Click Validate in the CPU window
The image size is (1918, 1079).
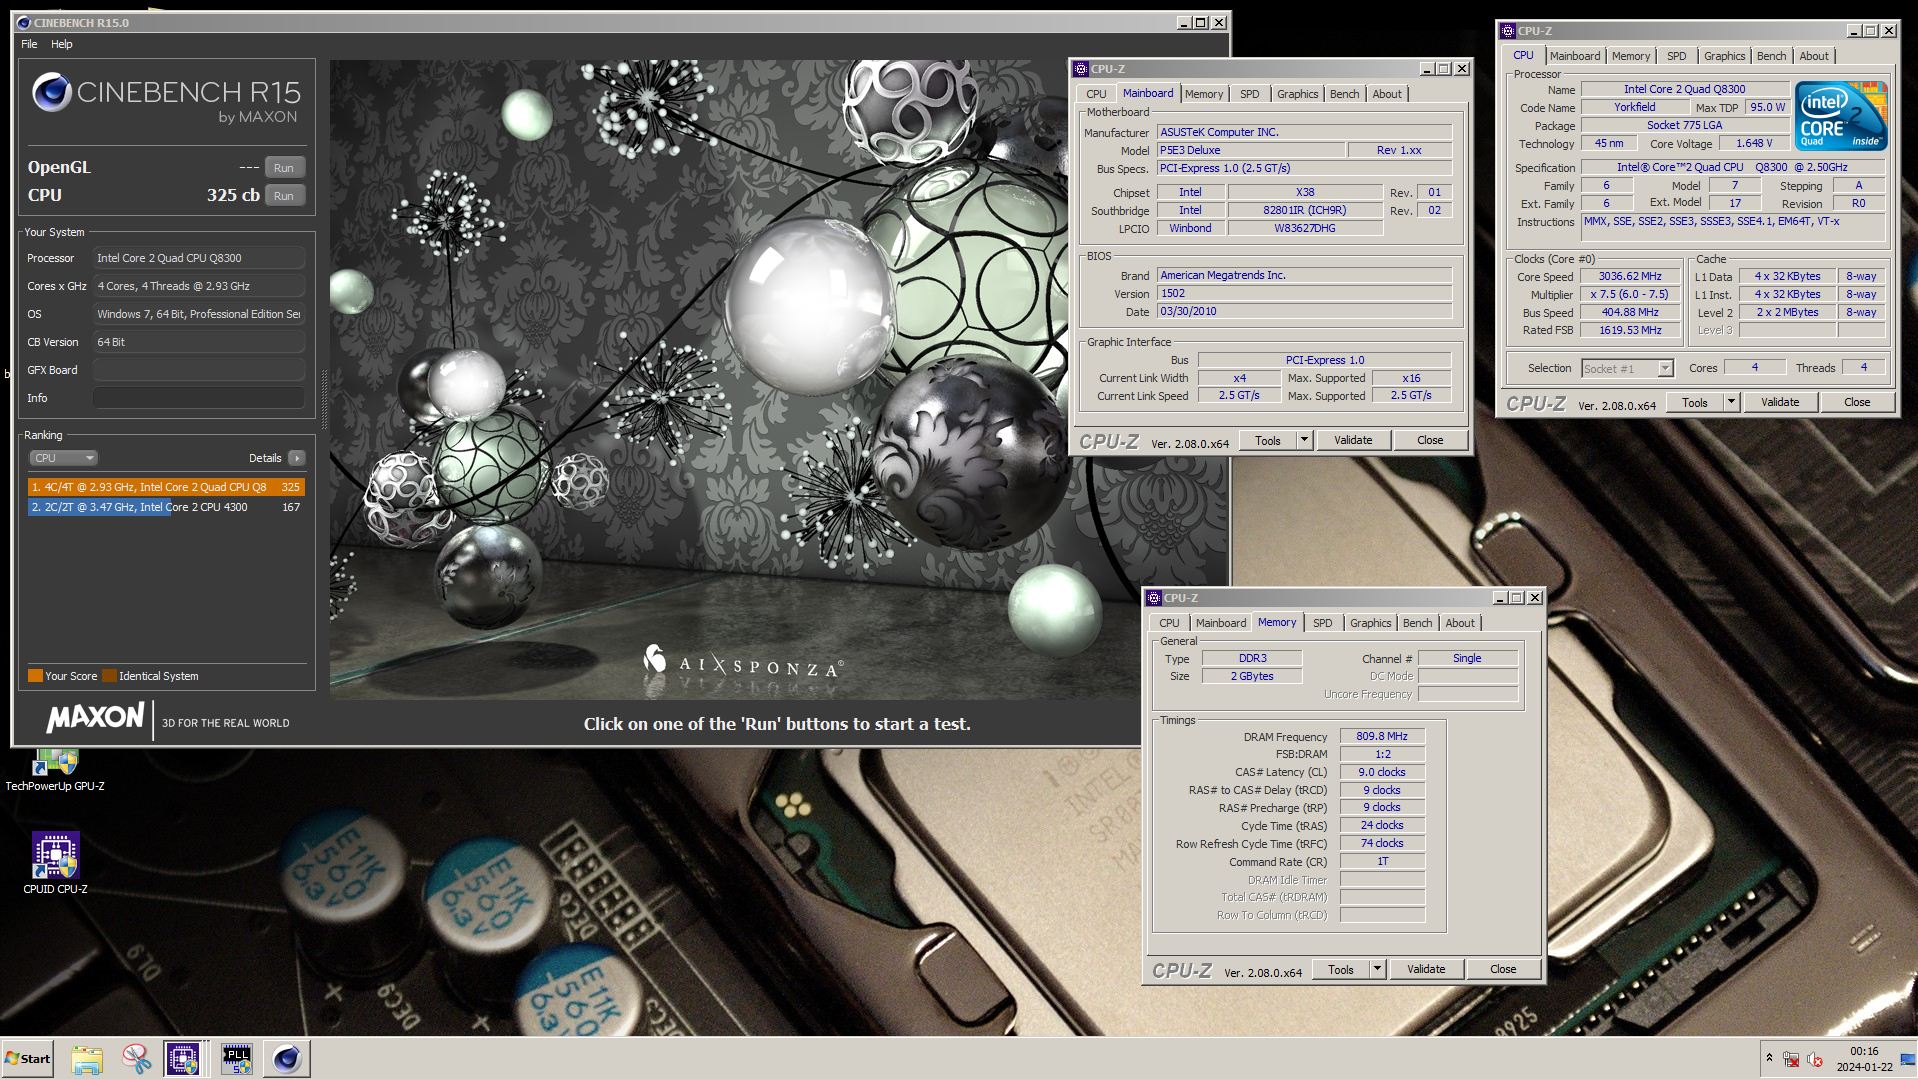click(x=1780, y=402)
